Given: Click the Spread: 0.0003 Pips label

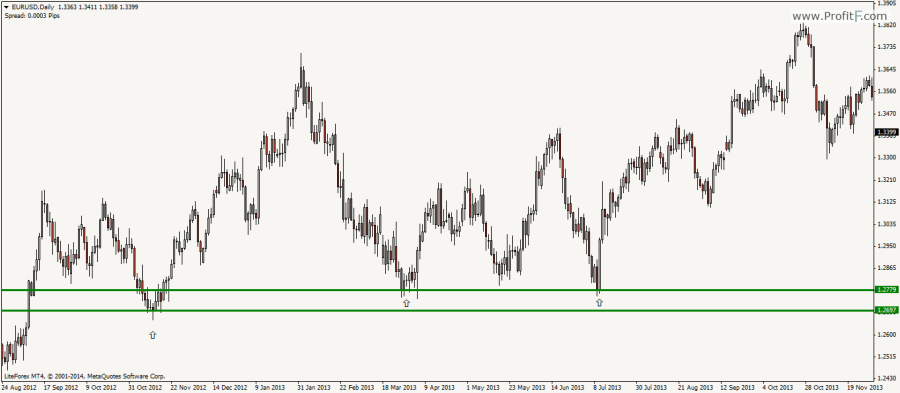Looking at the screenshot, I should tap(32, 15).
